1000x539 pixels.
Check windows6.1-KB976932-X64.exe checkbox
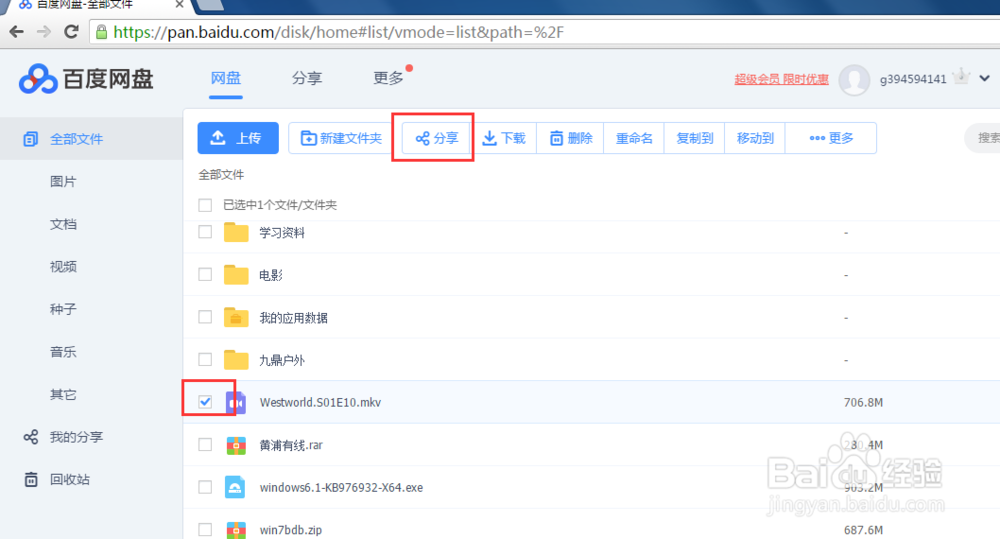coord(205,487)
